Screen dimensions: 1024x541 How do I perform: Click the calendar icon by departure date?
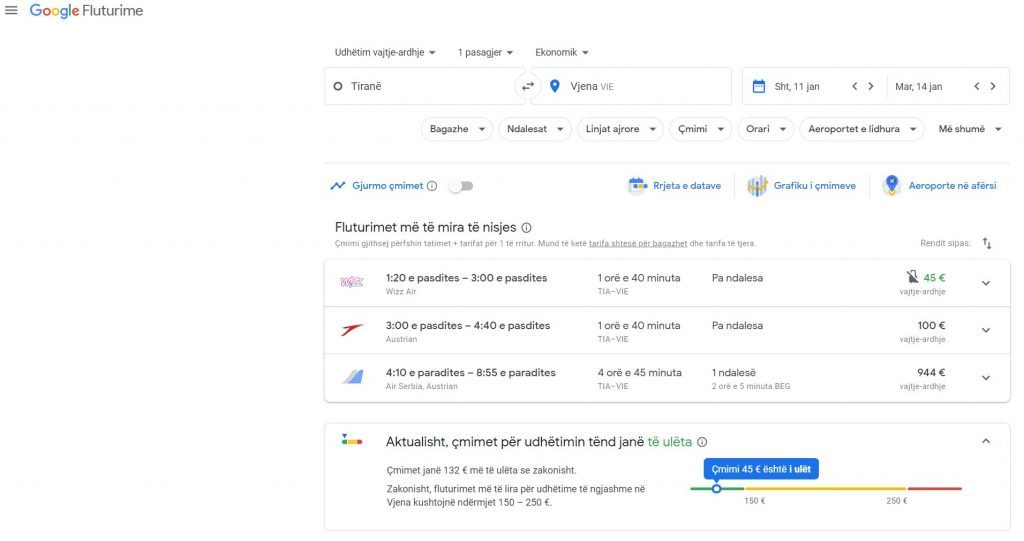(x=759, y=87)
